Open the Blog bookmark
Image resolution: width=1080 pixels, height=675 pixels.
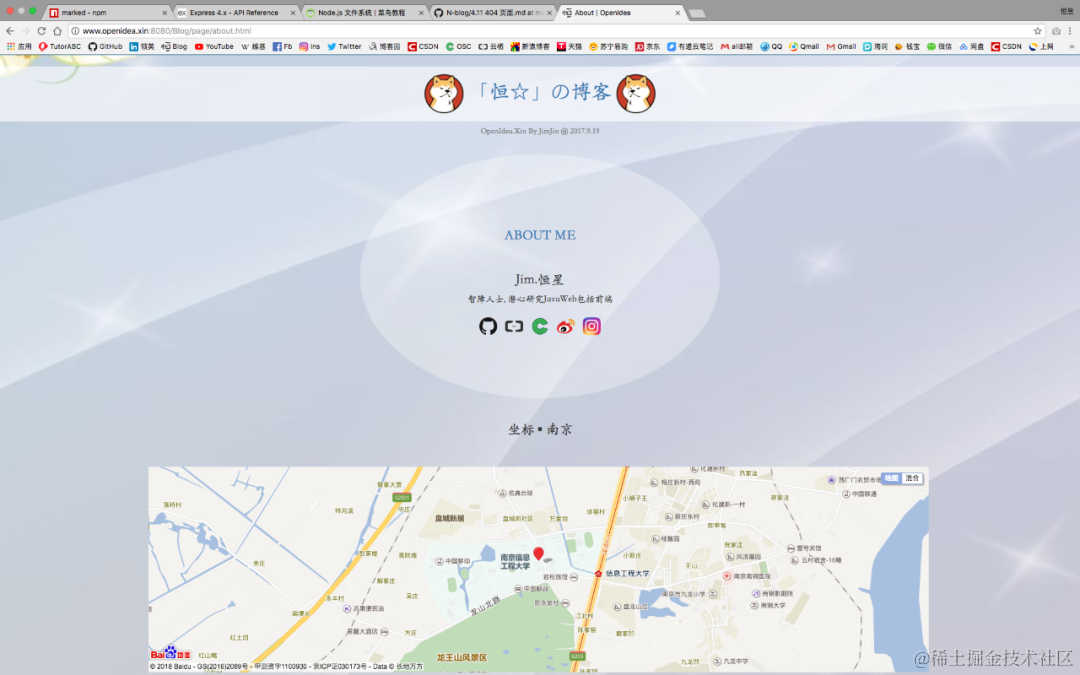pos(174,47)
